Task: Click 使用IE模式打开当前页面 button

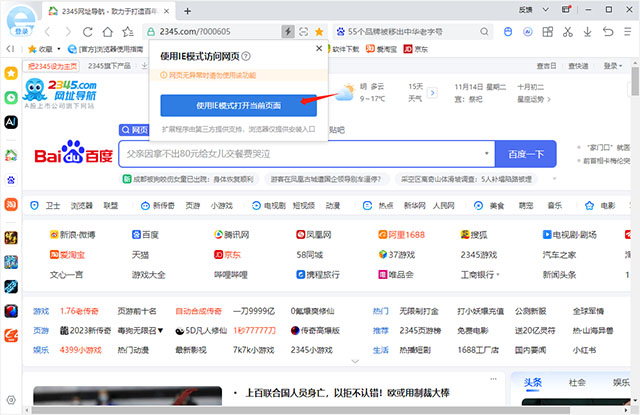Action: tap(236, 103)
